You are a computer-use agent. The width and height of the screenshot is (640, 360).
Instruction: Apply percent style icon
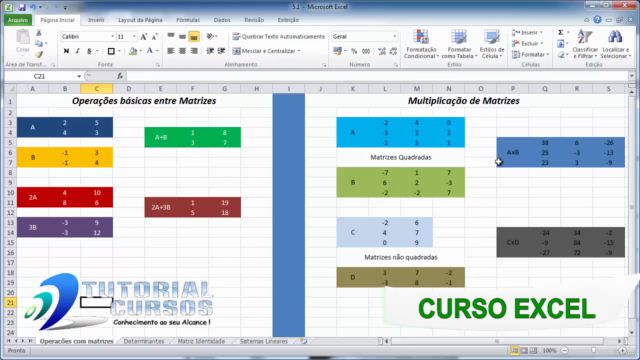[x=354, y=51]
